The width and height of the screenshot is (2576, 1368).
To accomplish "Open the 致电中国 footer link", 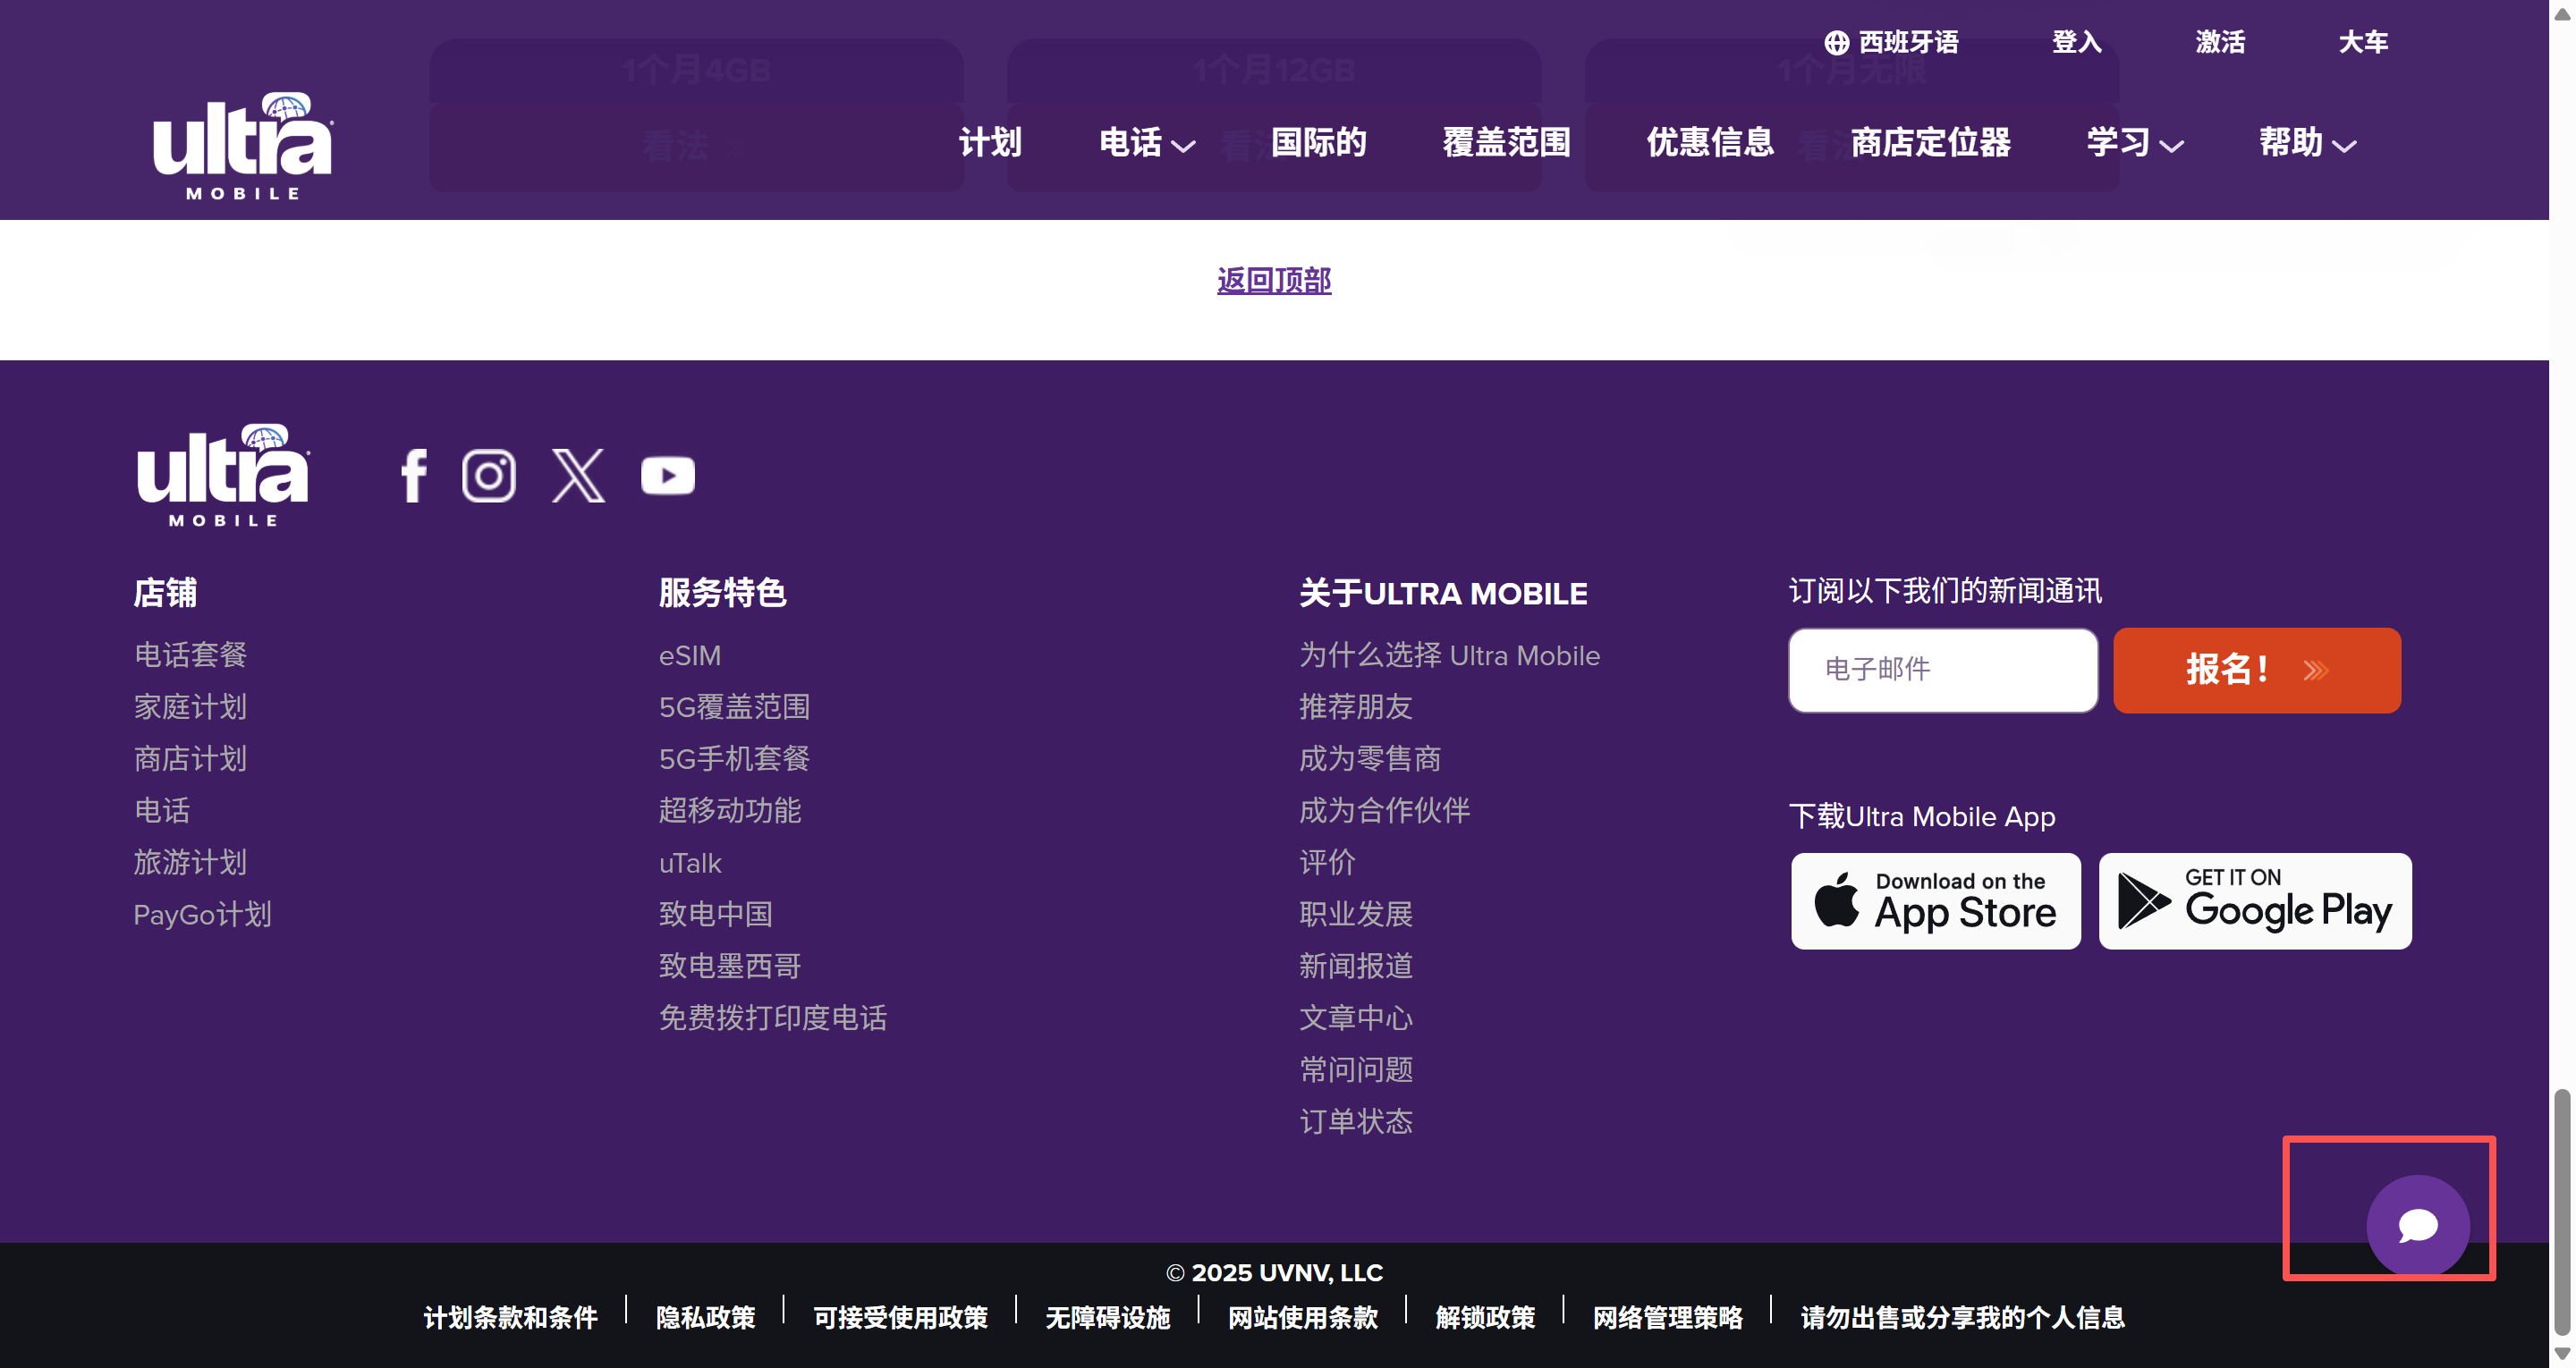I will pos(716,914).
